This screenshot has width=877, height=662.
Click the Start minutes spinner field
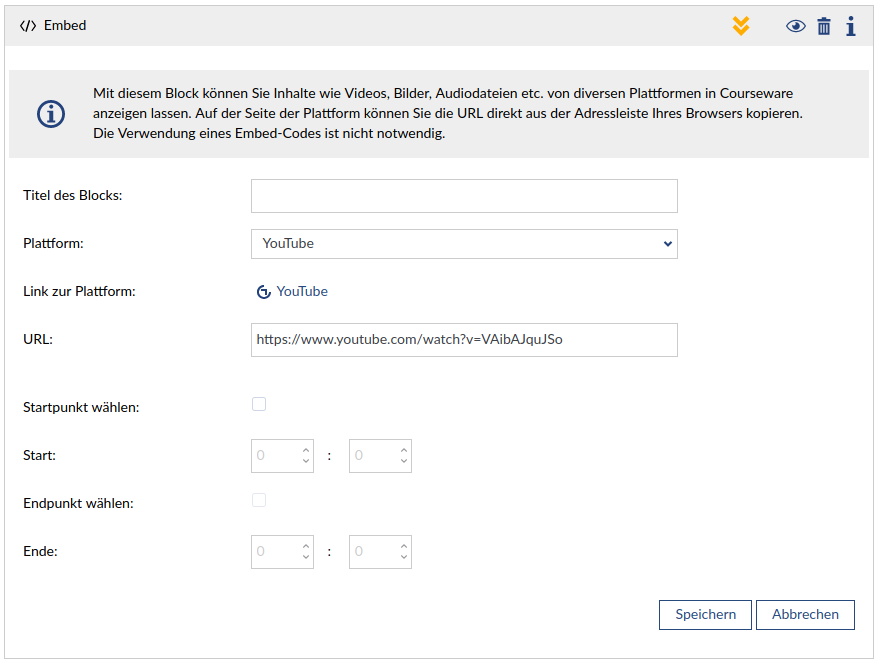point(275,456)
